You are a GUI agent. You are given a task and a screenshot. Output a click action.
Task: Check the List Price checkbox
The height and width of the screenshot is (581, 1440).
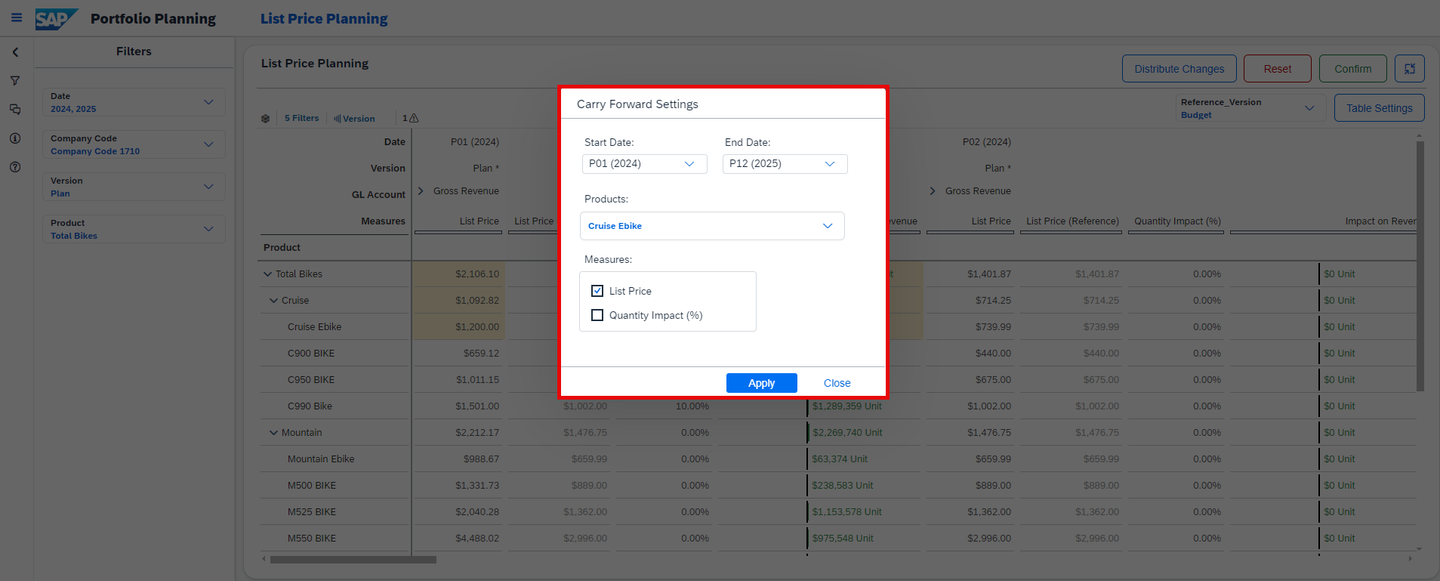click(597, 291)
